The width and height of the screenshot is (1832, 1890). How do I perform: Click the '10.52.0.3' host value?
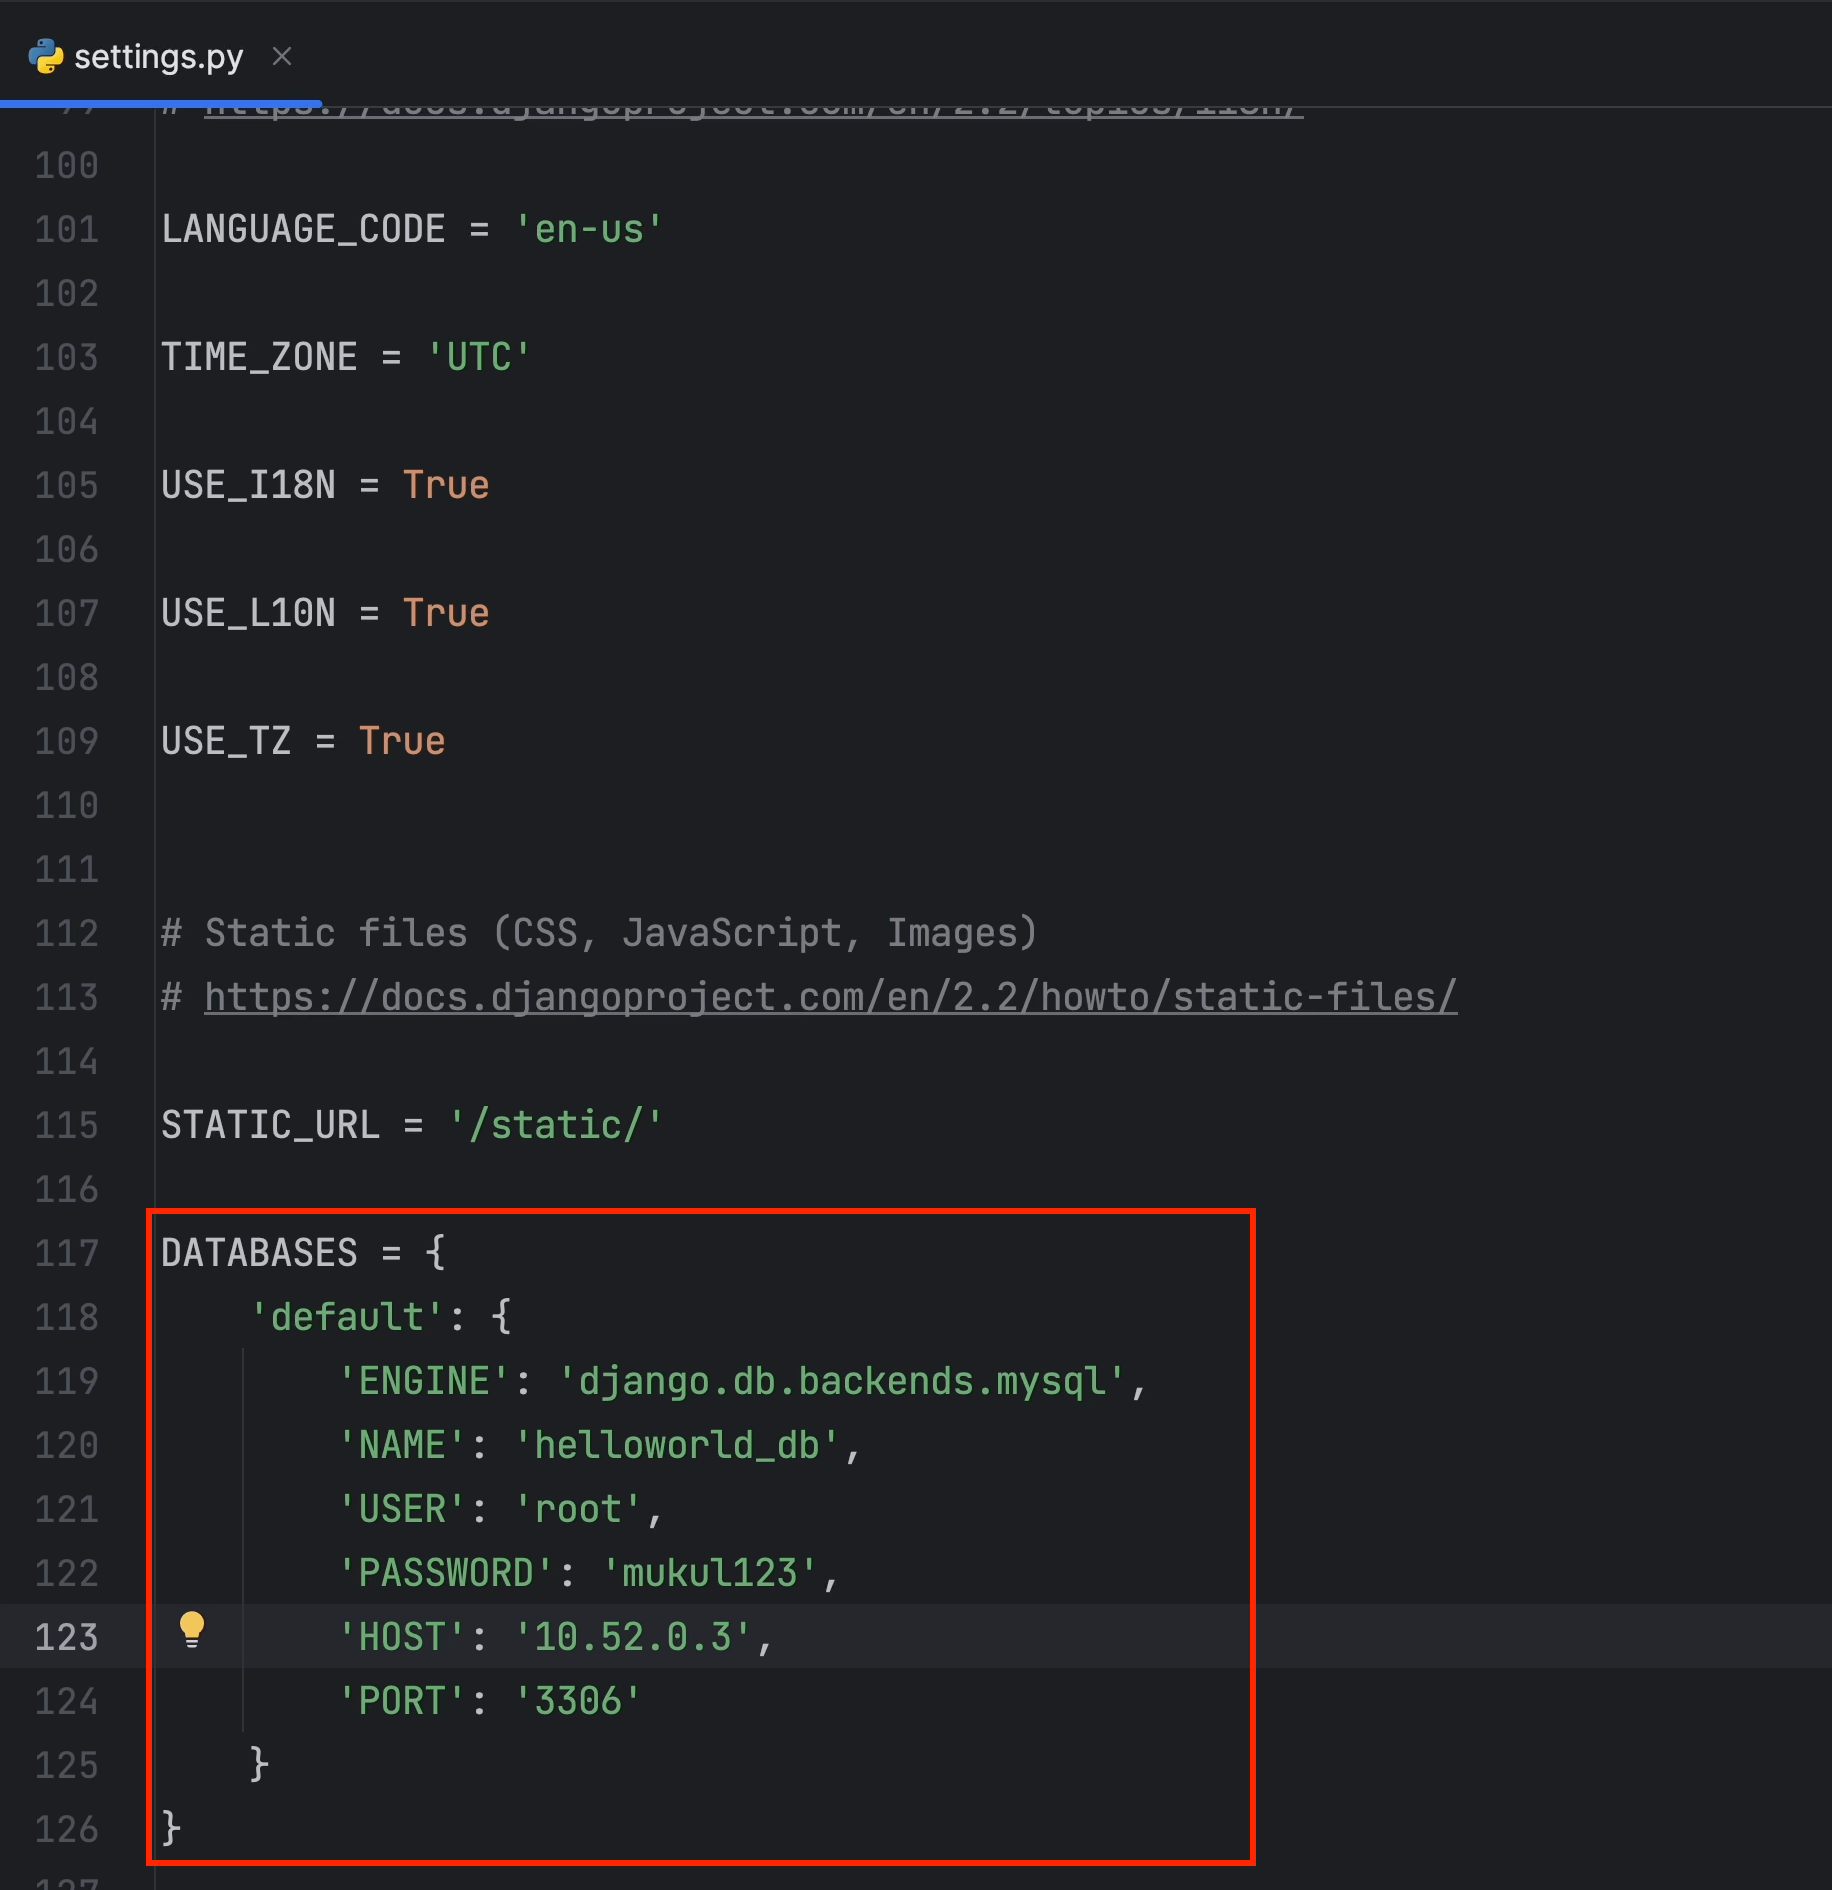[632, 1638]
